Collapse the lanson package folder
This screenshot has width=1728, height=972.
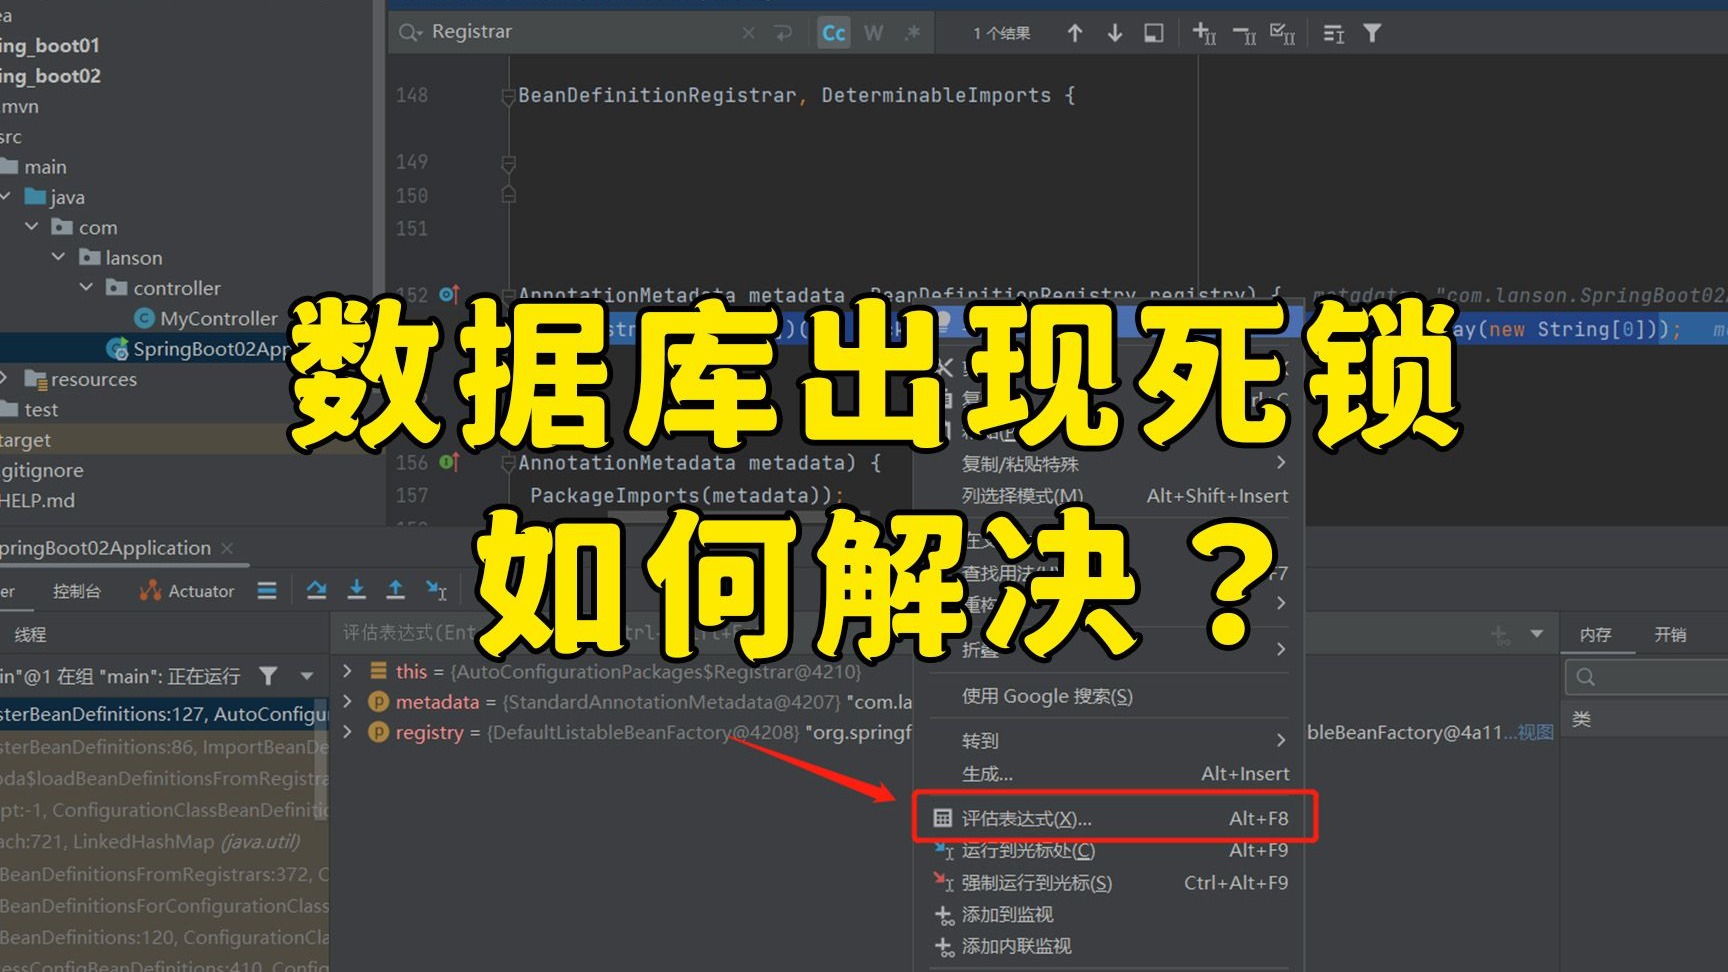pyautogui.click(x=59, y=257)
